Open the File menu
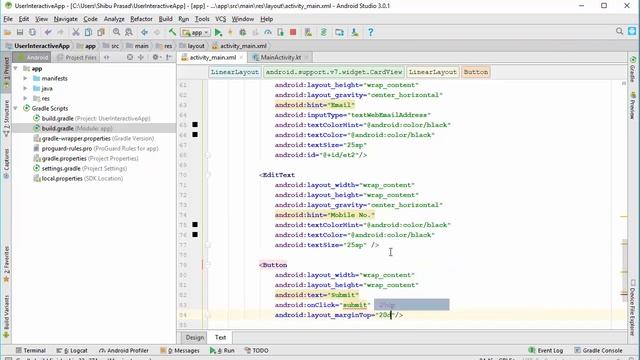 coord(8,19)
